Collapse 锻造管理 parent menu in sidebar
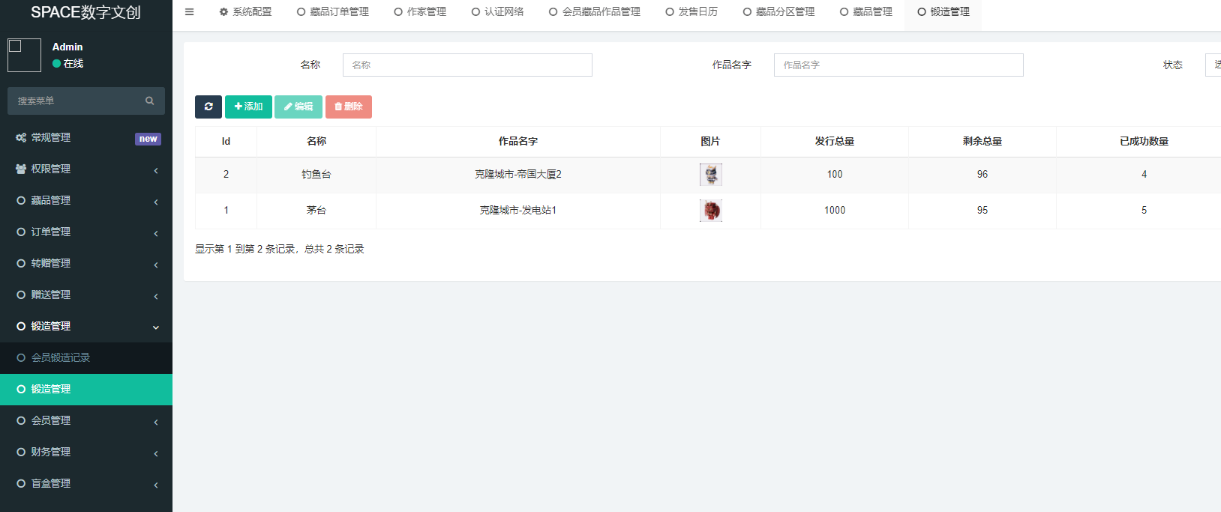 (86, 326)
